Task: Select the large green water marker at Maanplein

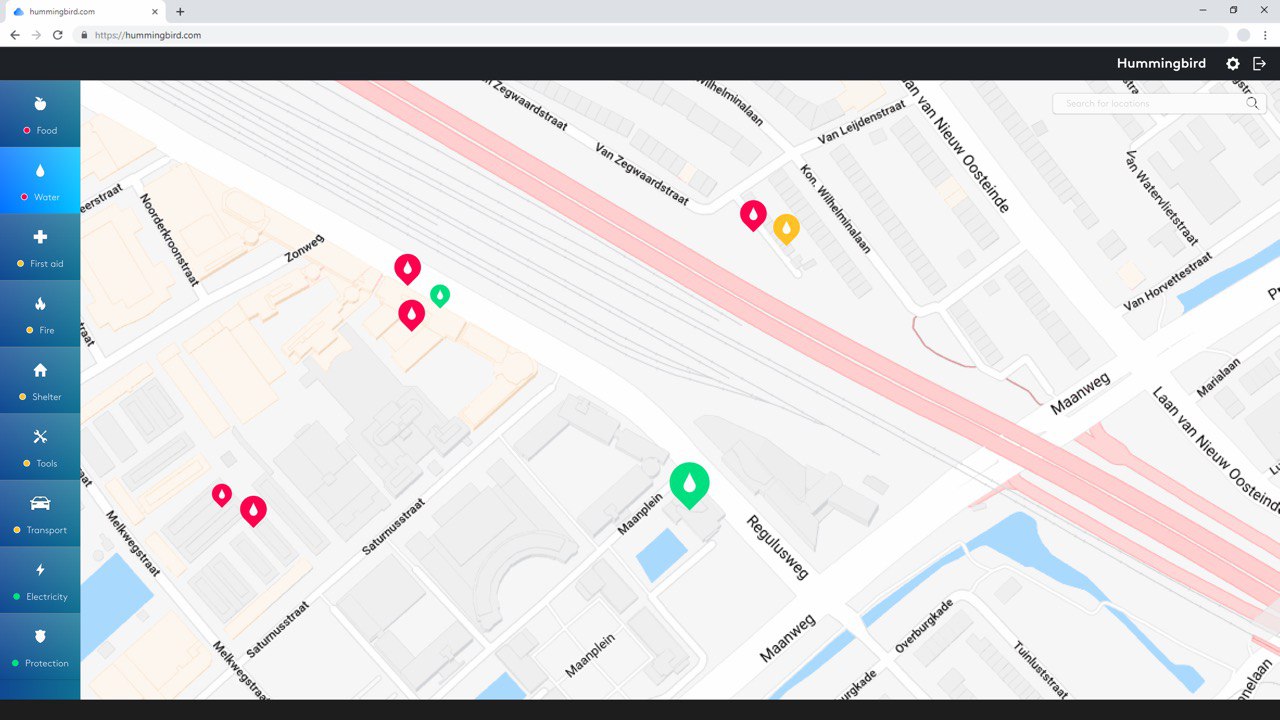Action: pyautogui.click(x=689, y=482)
